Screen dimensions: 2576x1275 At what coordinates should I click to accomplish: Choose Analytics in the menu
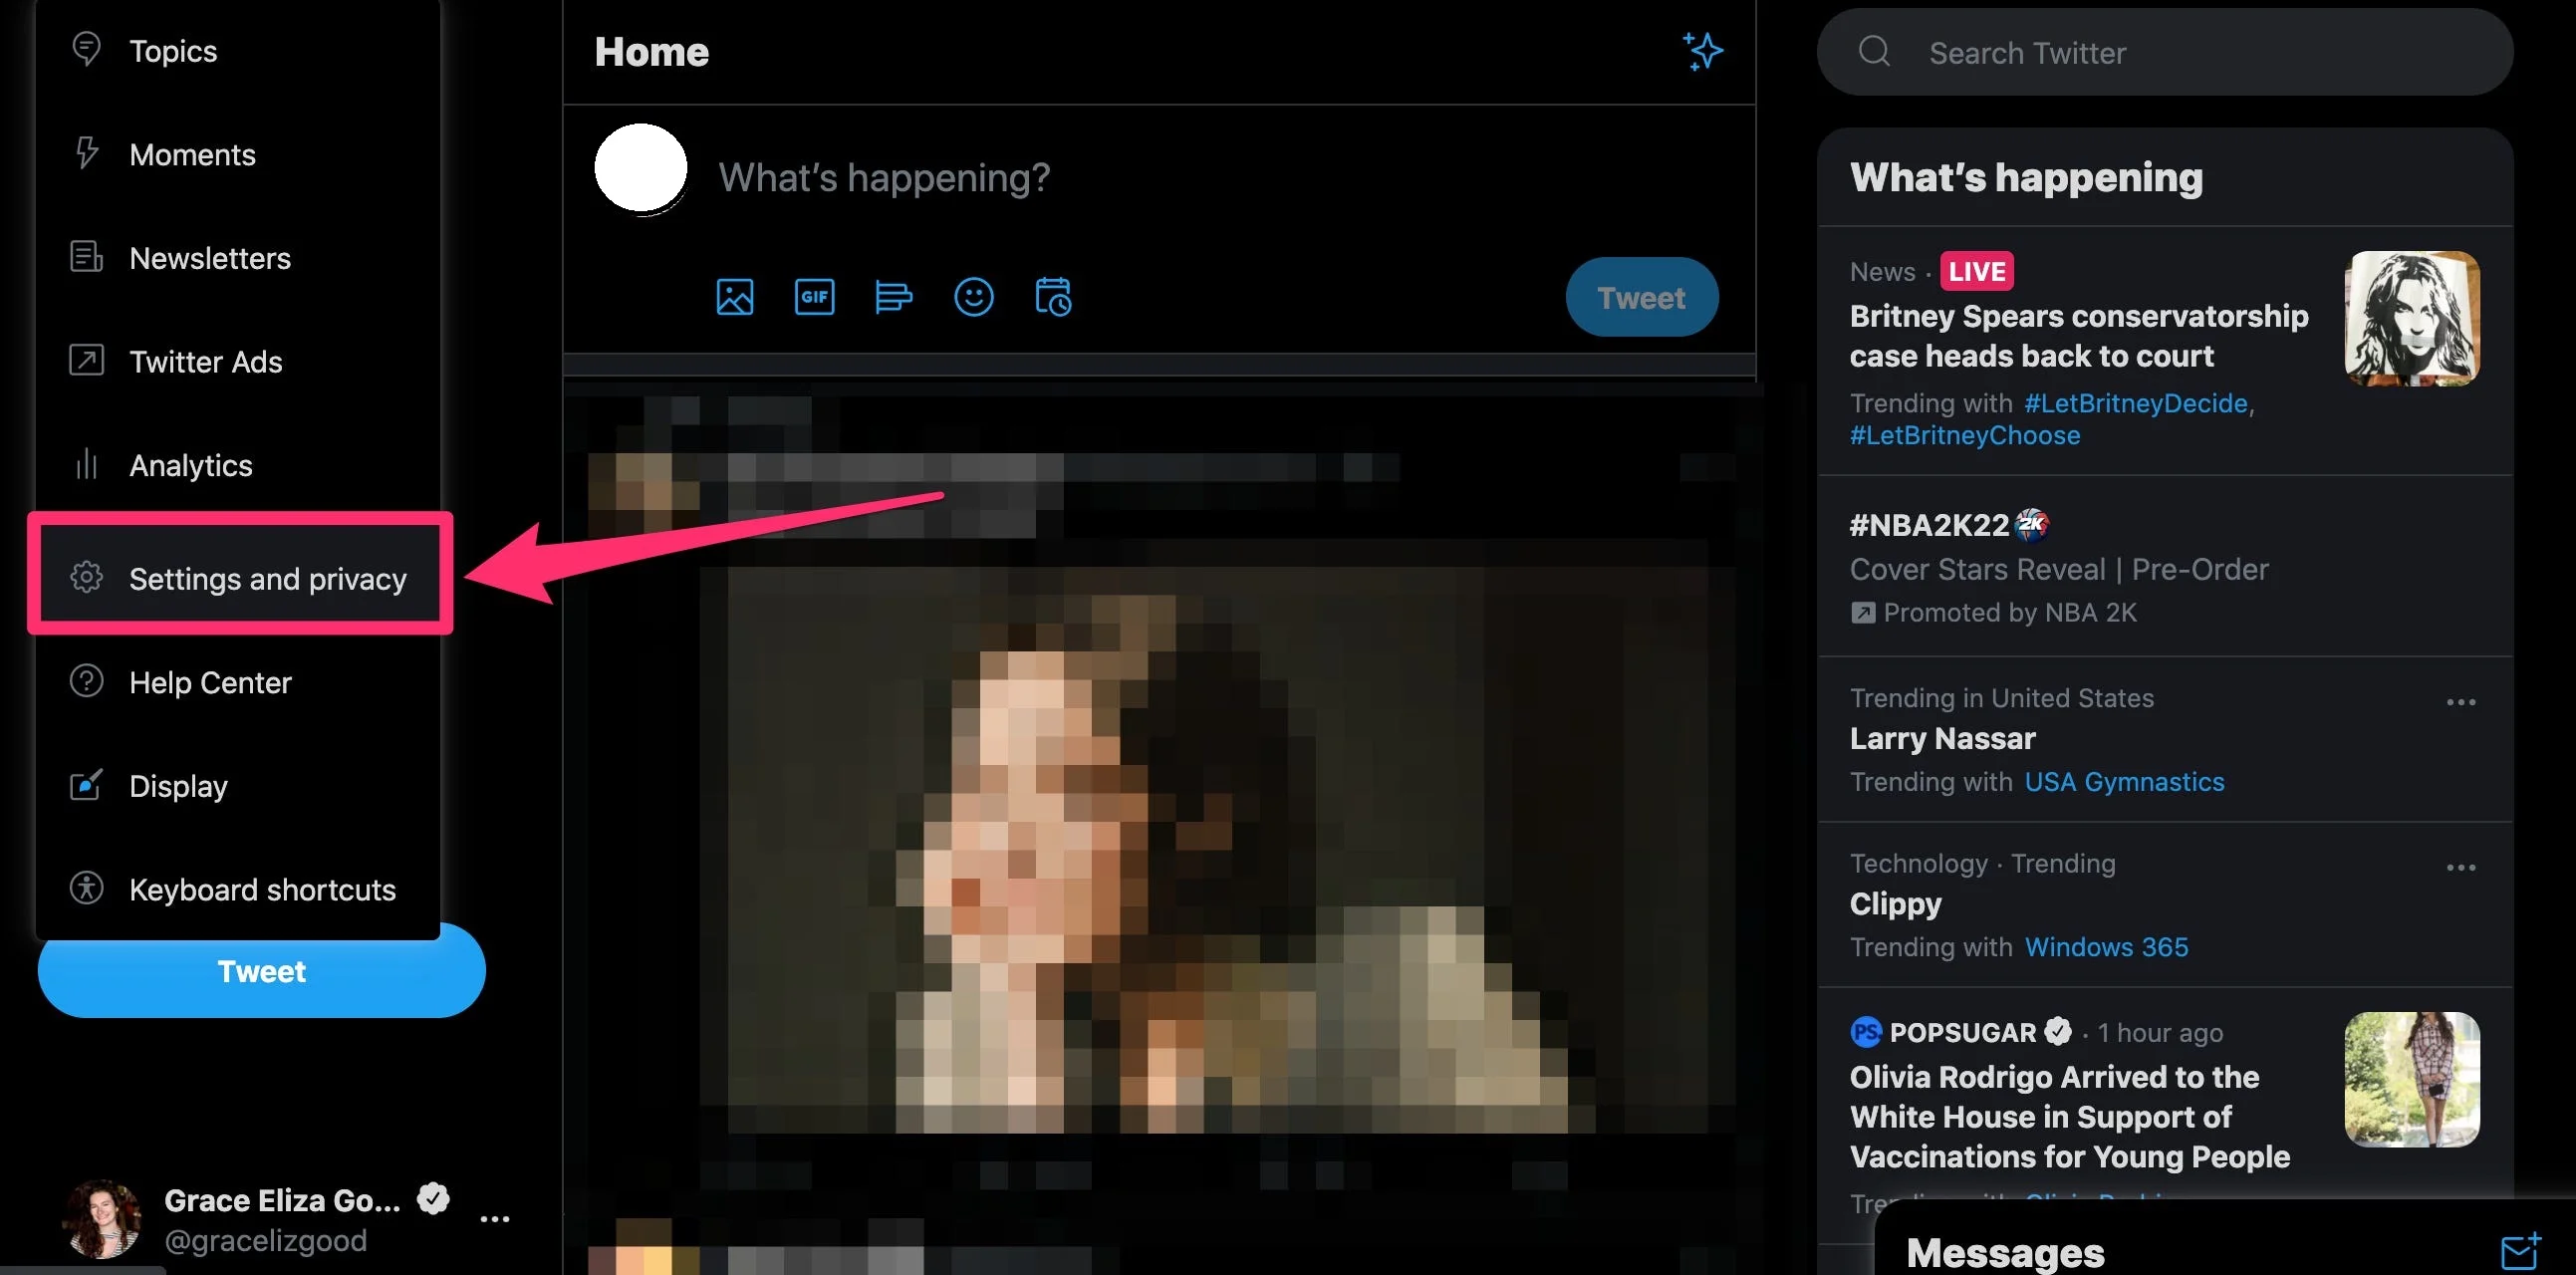[x=190, y=465]
